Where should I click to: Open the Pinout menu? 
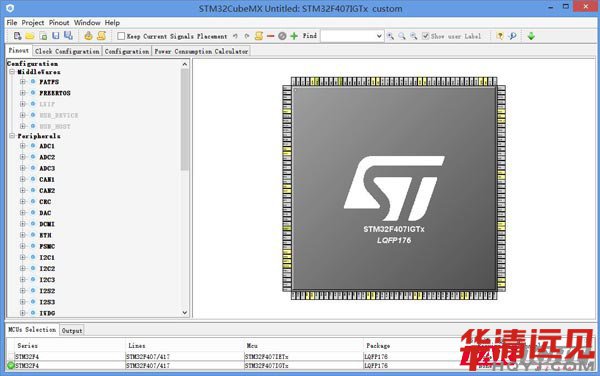click(x=59, y=23)
